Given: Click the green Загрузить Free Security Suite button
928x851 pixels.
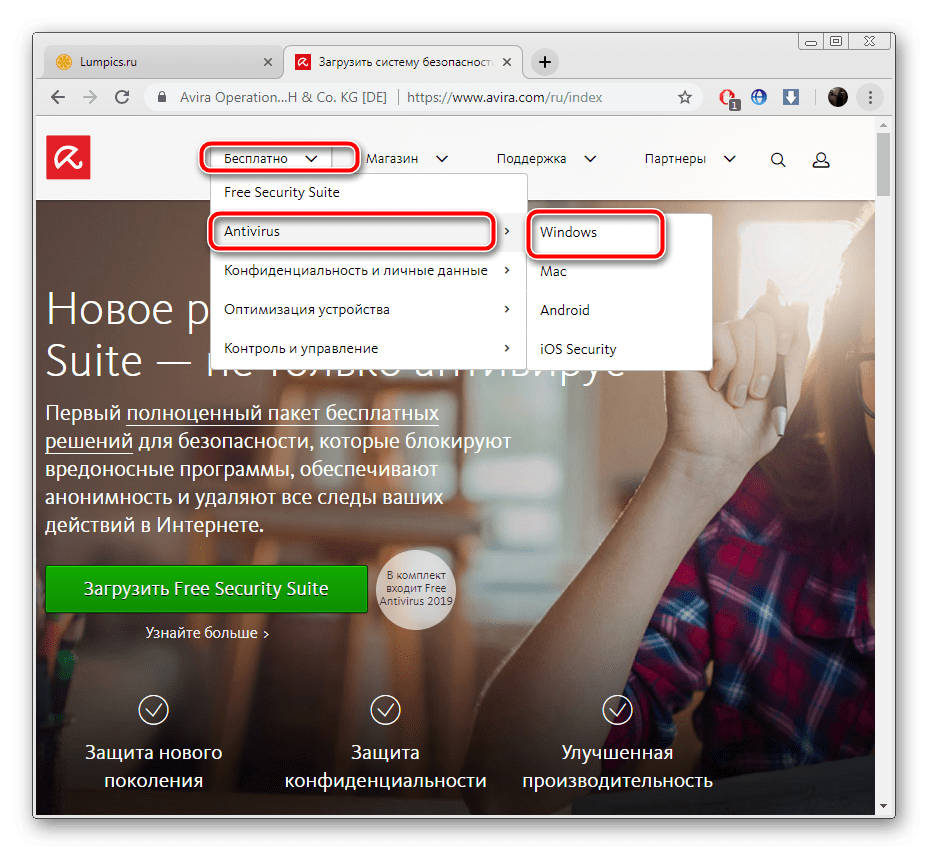Looking at the screenshot, I should [206, 588].
